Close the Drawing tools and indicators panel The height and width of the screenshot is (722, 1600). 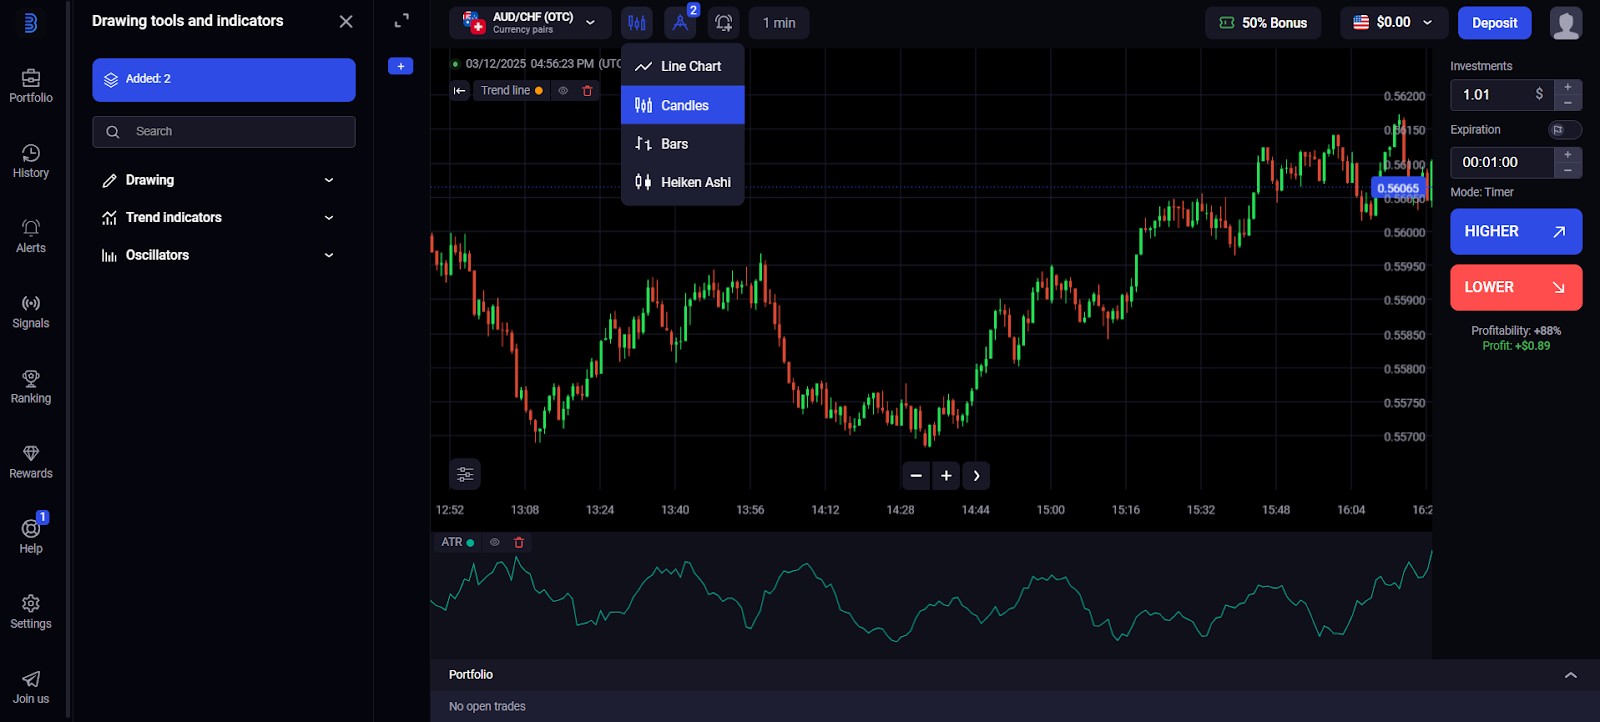click(x=346, y=21)
